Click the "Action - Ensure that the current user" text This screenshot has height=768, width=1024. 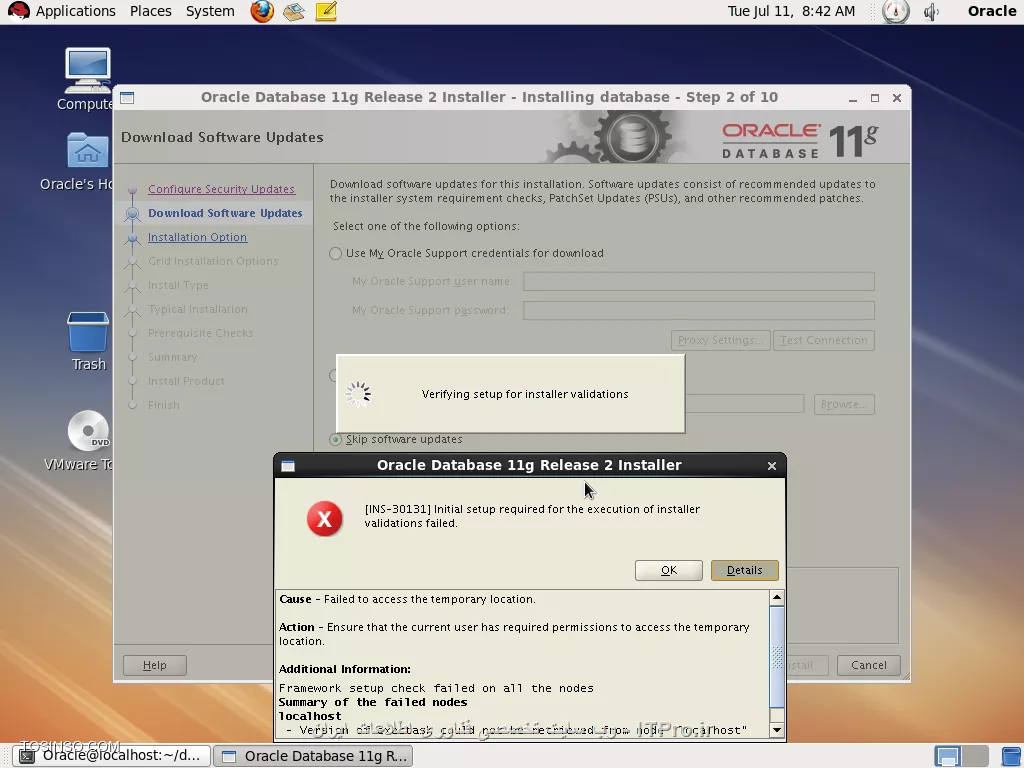pyautogui.click(x=514, y=634)
